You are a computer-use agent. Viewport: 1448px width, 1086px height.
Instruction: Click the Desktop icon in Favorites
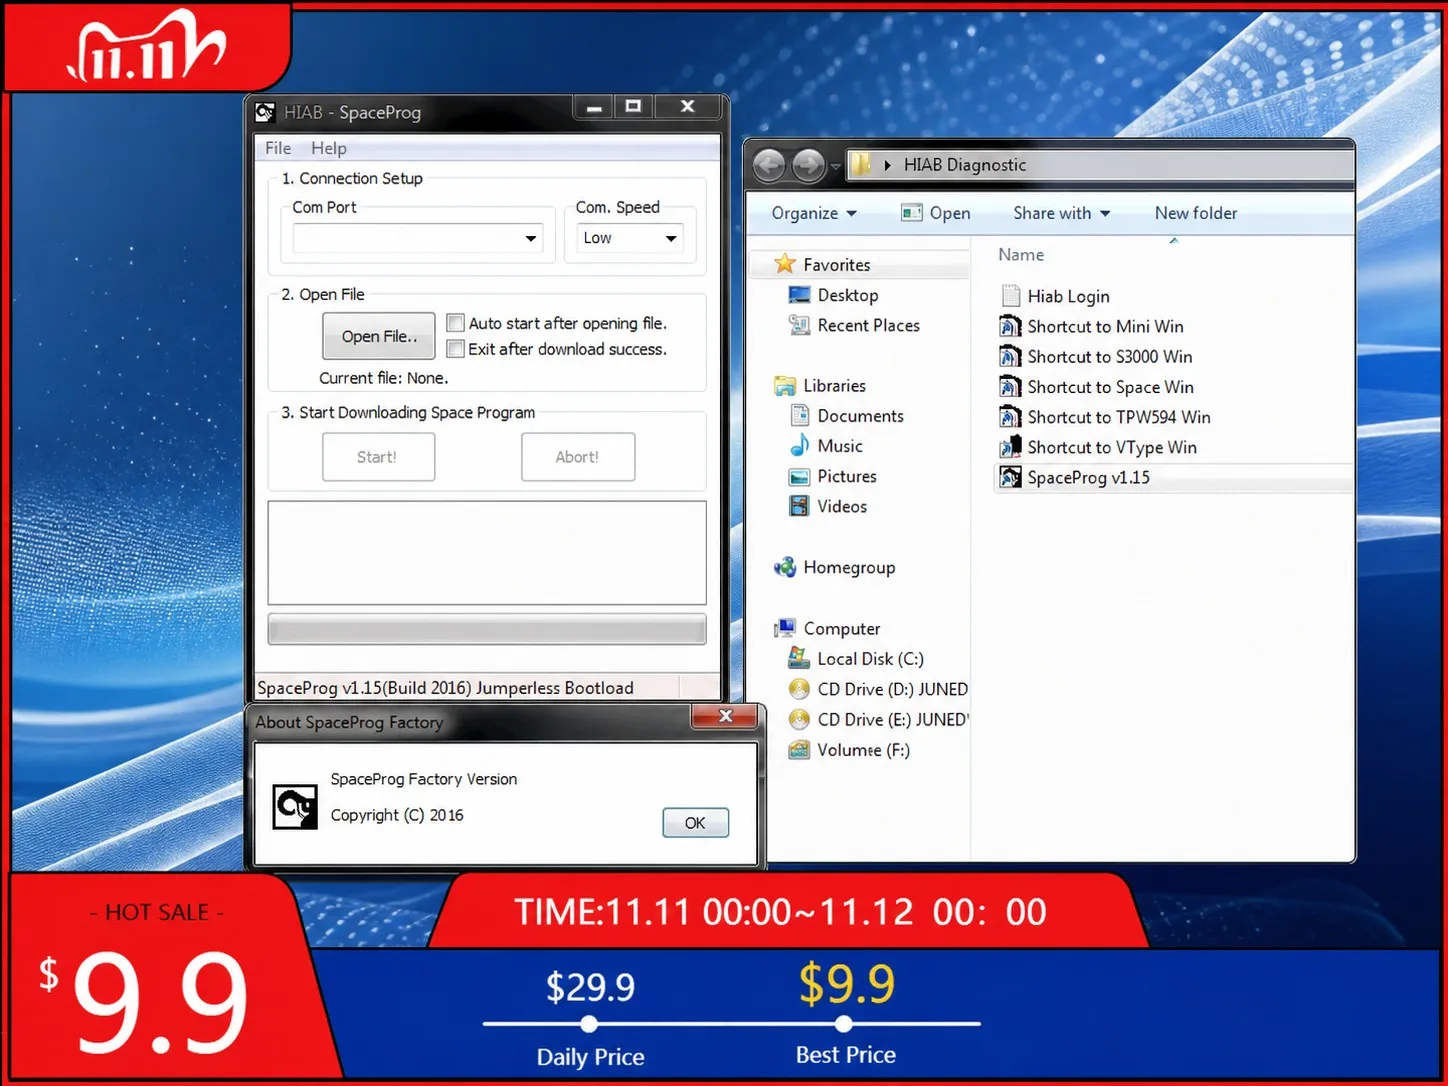point(799,295)
